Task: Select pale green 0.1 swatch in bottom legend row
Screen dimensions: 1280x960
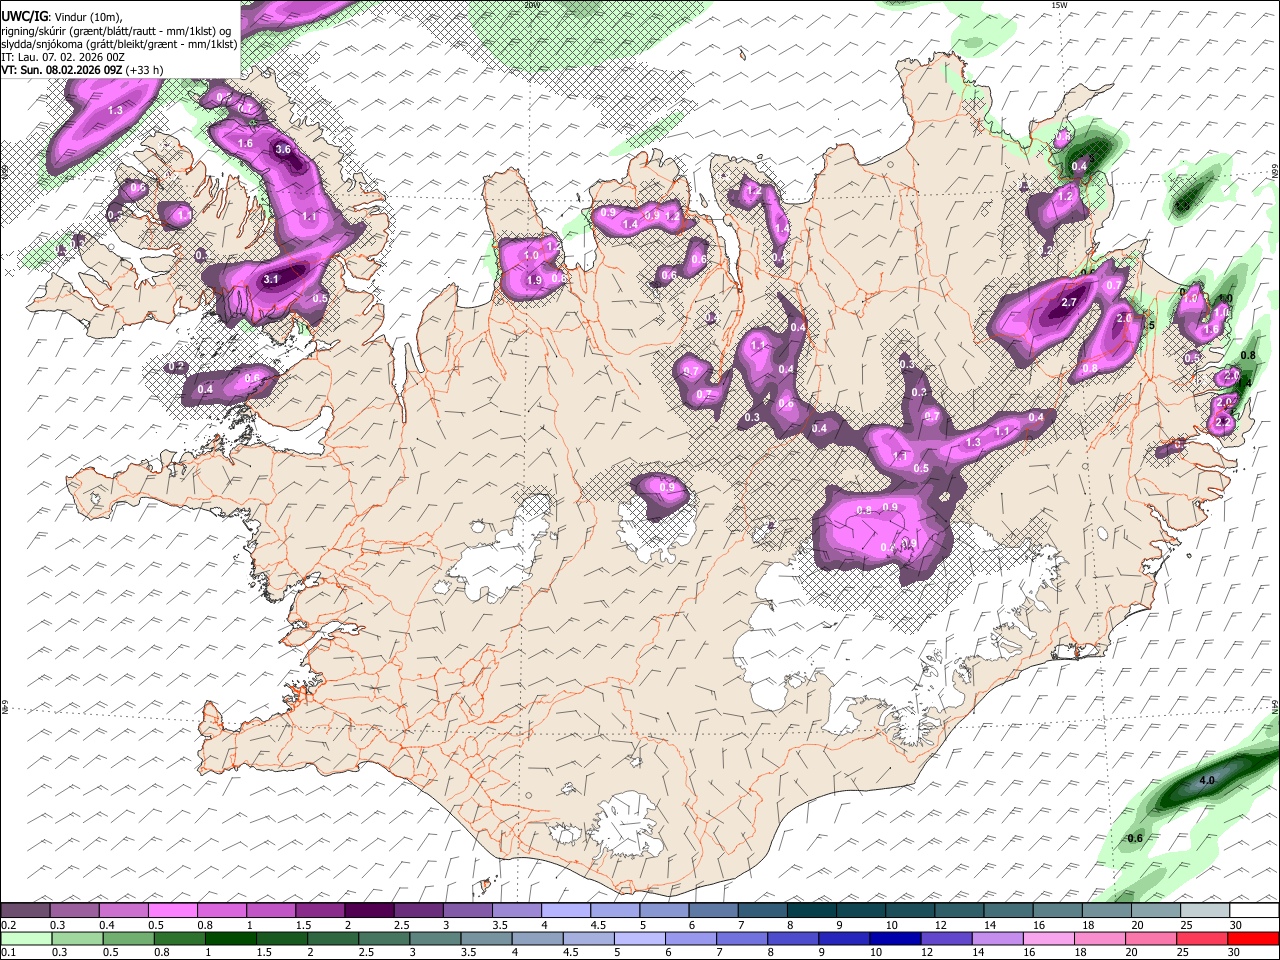Action: coord(25,938)
